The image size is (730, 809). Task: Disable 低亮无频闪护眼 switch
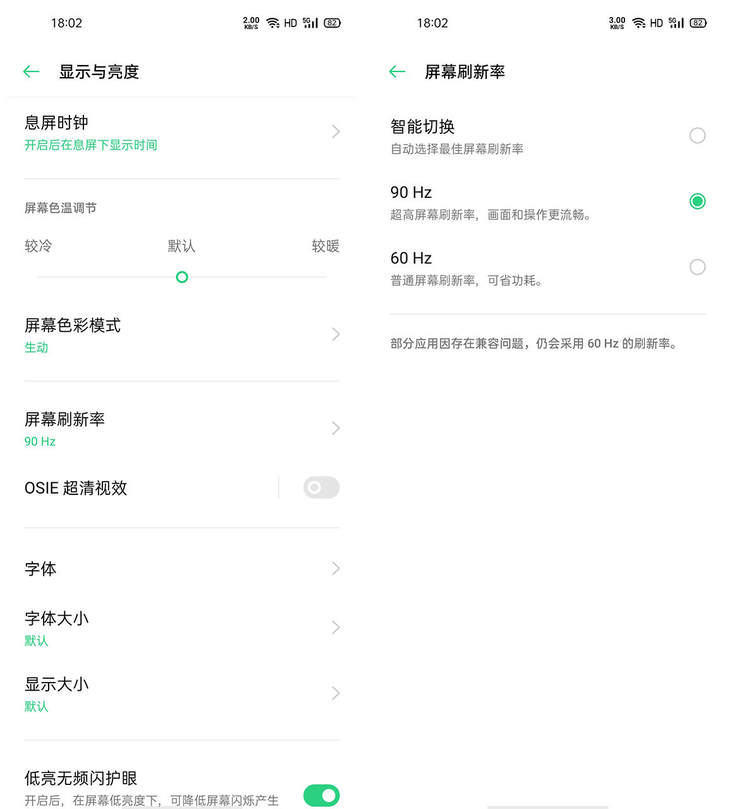click(x=321, y=795)
